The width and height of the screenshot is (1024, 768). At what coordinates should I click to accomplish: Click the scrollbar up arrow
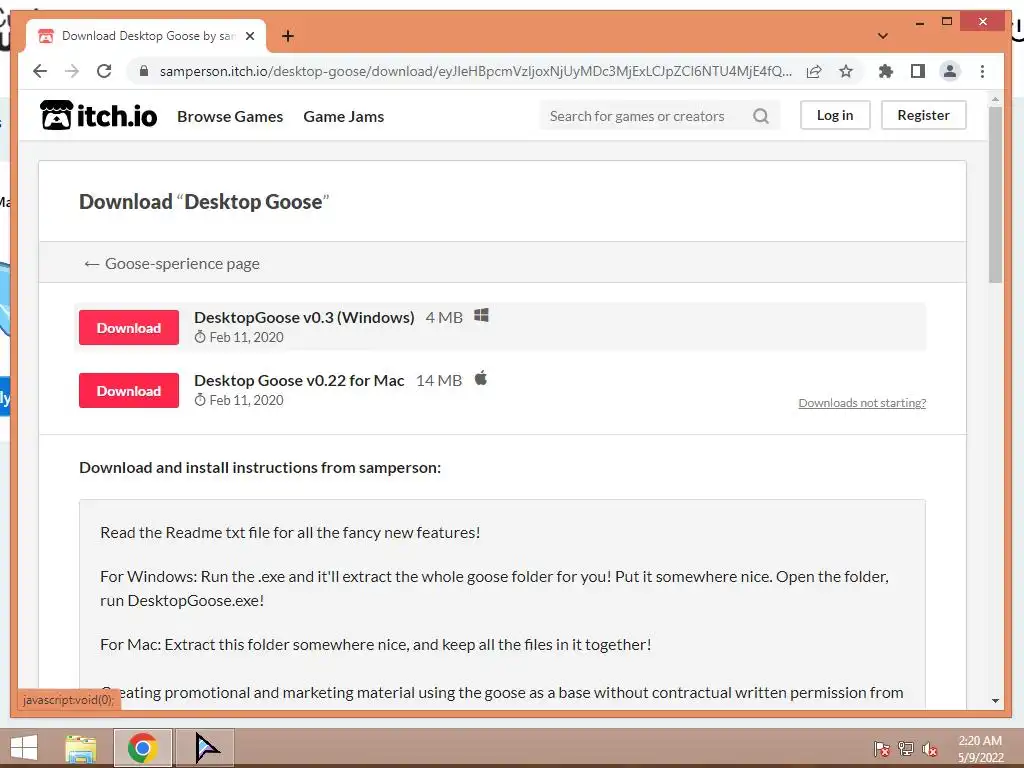coord(995,100)
